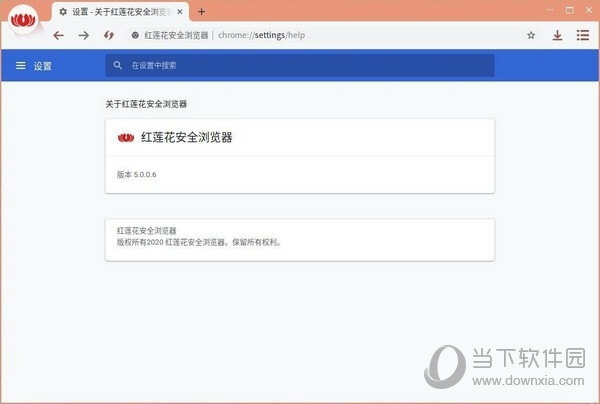Close the settings tab

179,12
